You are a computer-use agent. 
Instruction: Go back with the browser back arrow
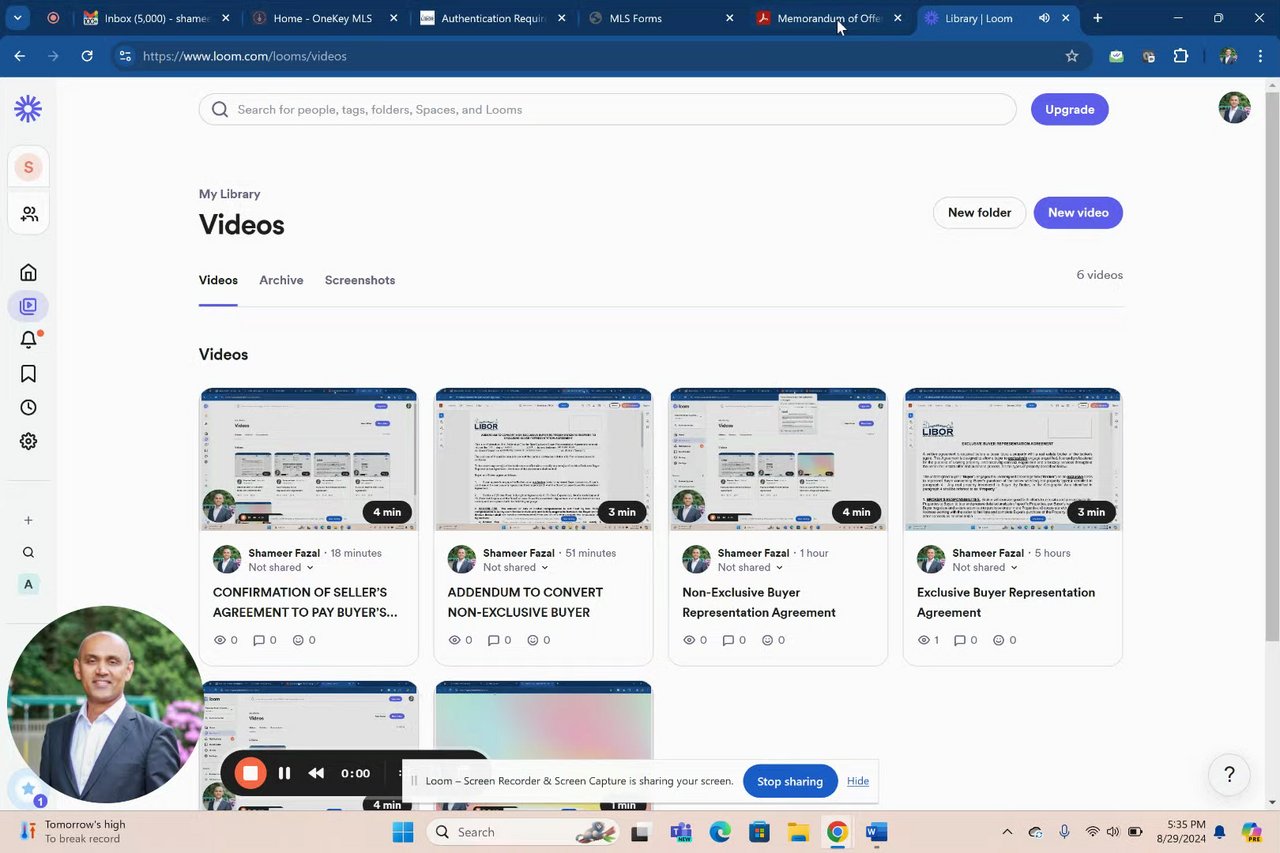pyautogui.click(x=20, y=56)
